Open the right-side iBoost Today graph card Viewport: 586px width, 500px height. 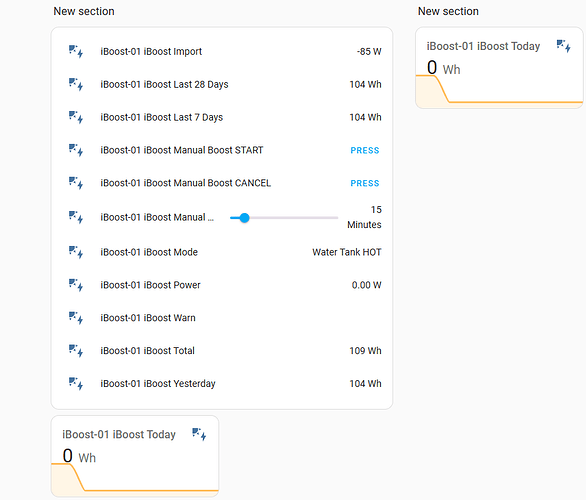coord(499,68)
